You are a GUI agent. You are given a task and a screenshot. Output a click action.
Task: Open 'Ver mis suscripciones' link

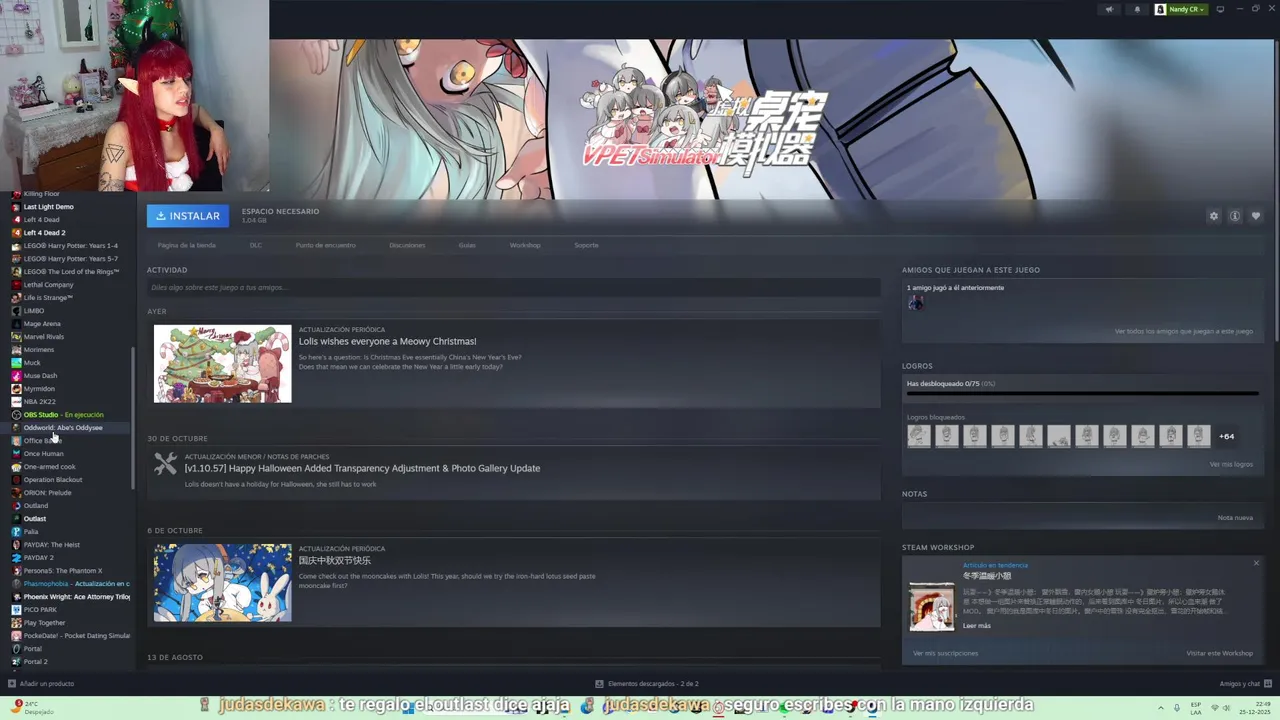[x=945, y=653]
